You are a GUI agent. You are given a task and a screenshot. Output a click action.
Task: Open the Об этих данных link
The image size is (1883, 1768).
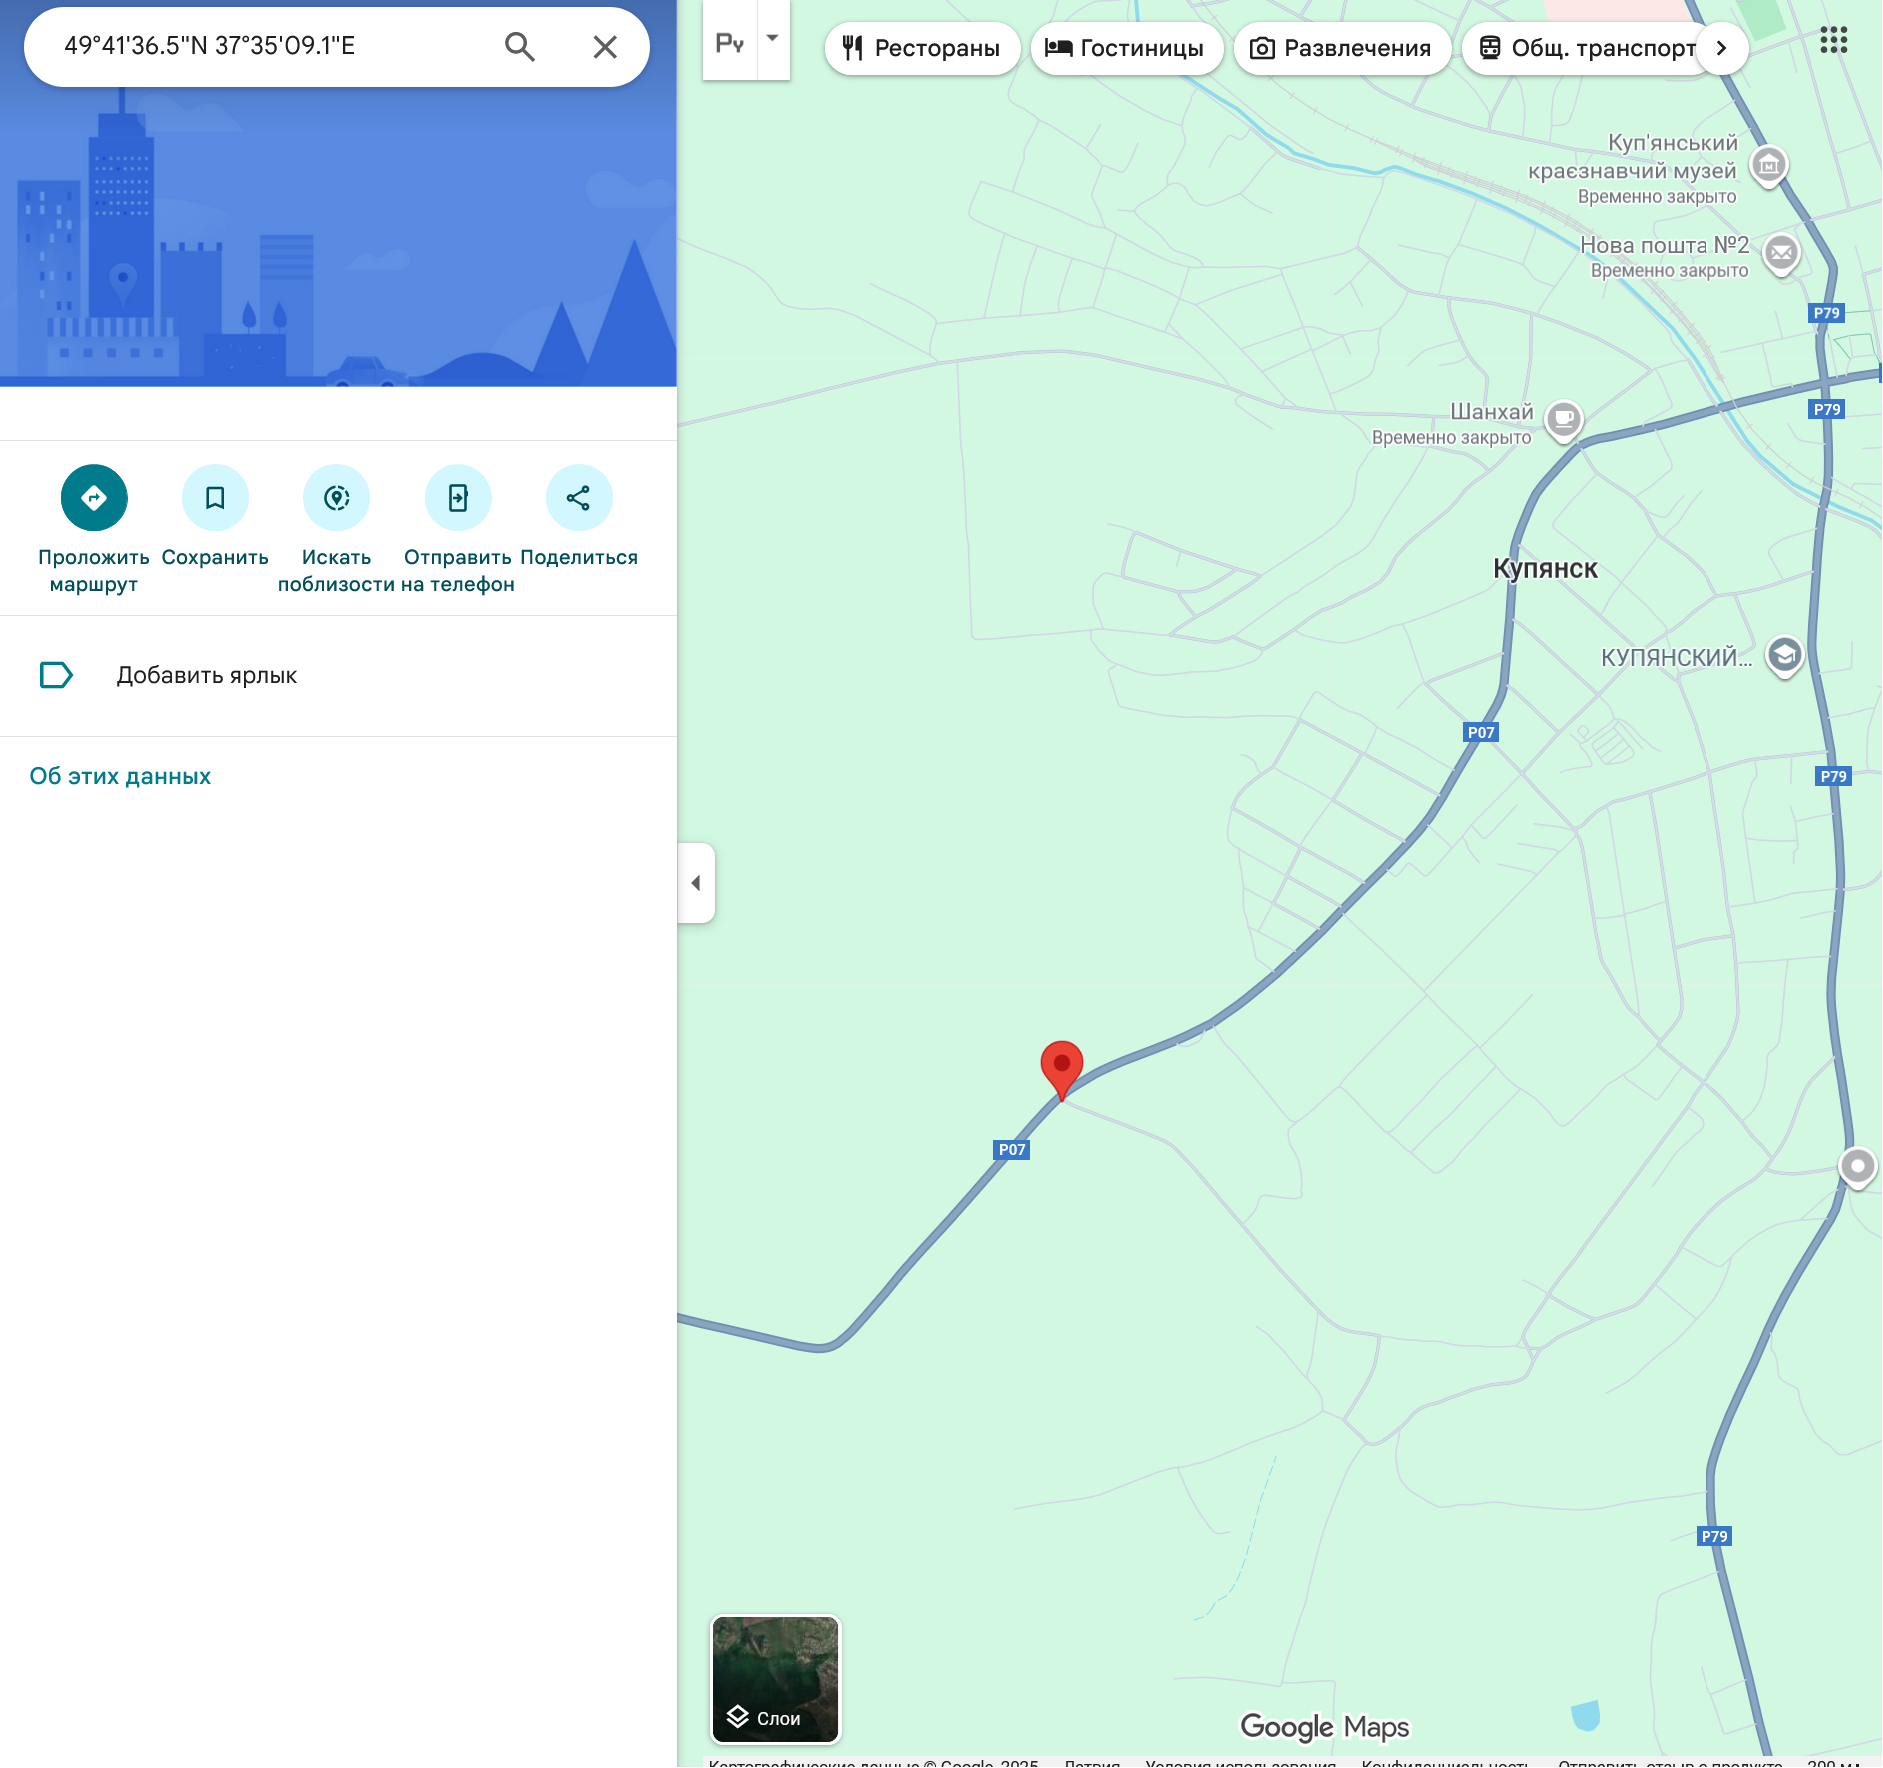tap(120, 777)
